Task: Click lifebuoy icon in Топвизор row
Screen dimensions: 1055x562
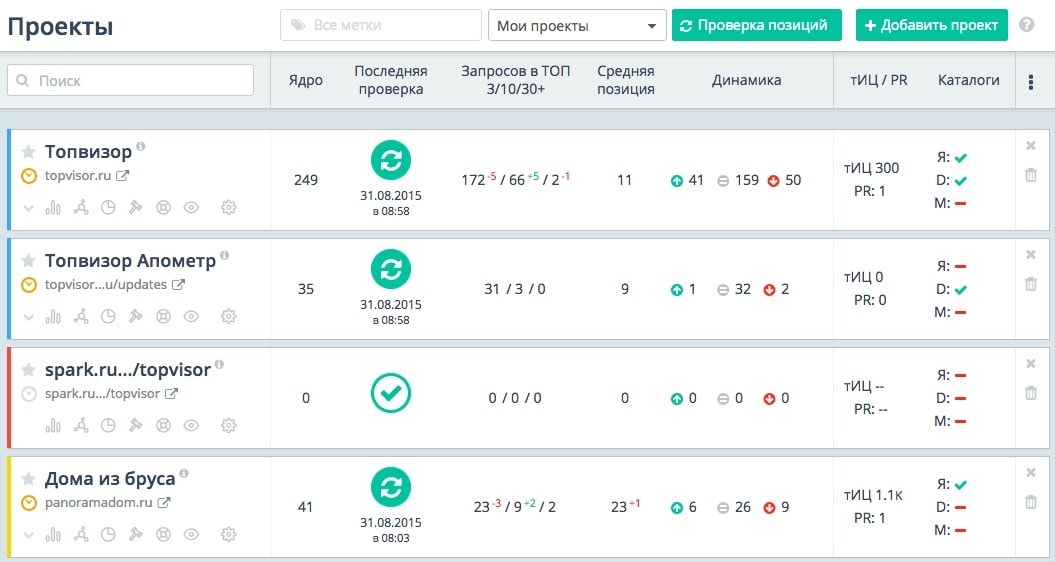Action: 163,207
